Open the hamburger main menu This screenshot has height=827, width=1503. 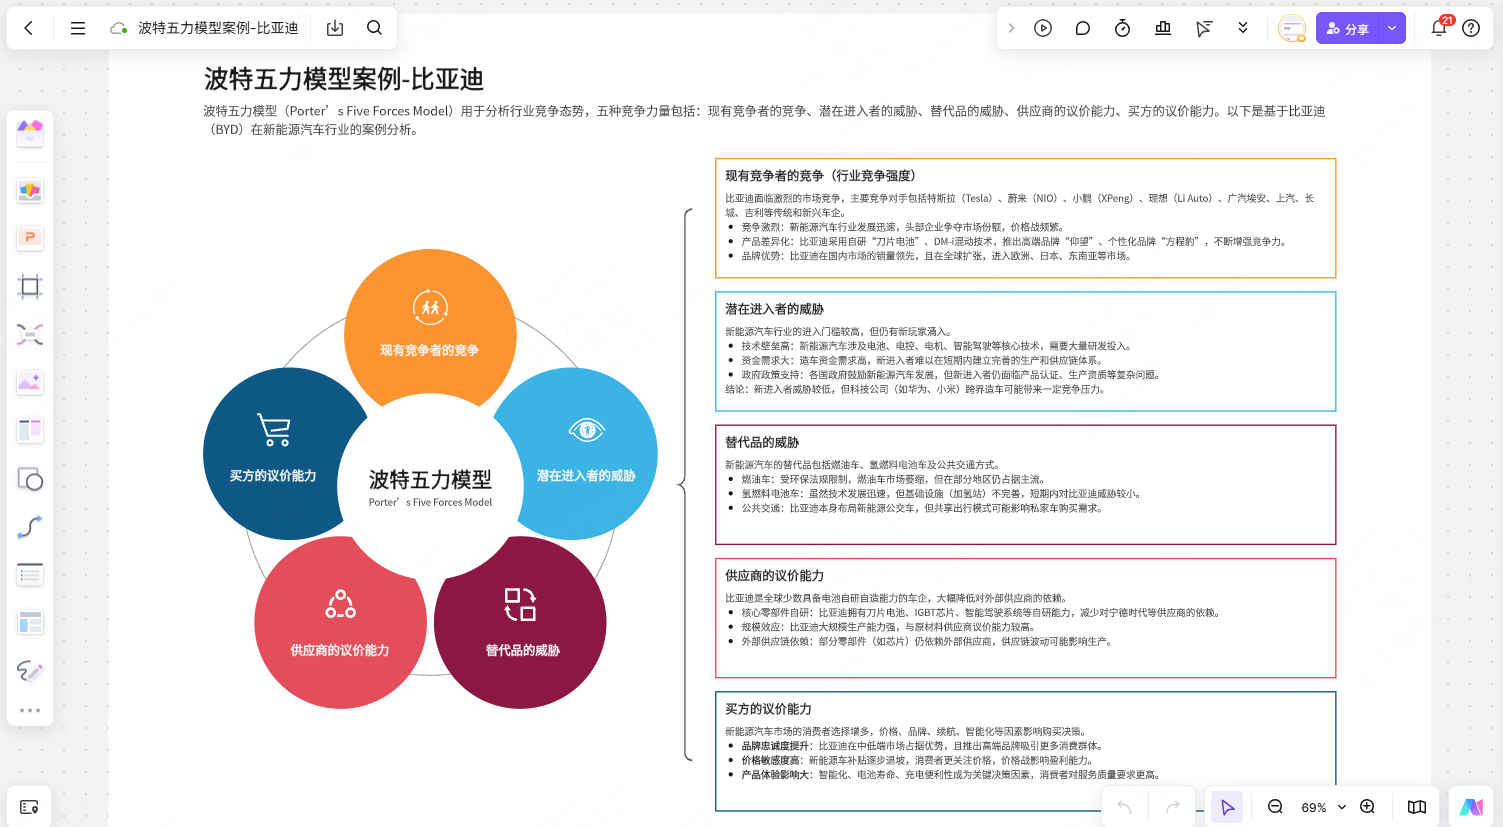(x=77, y=28)
